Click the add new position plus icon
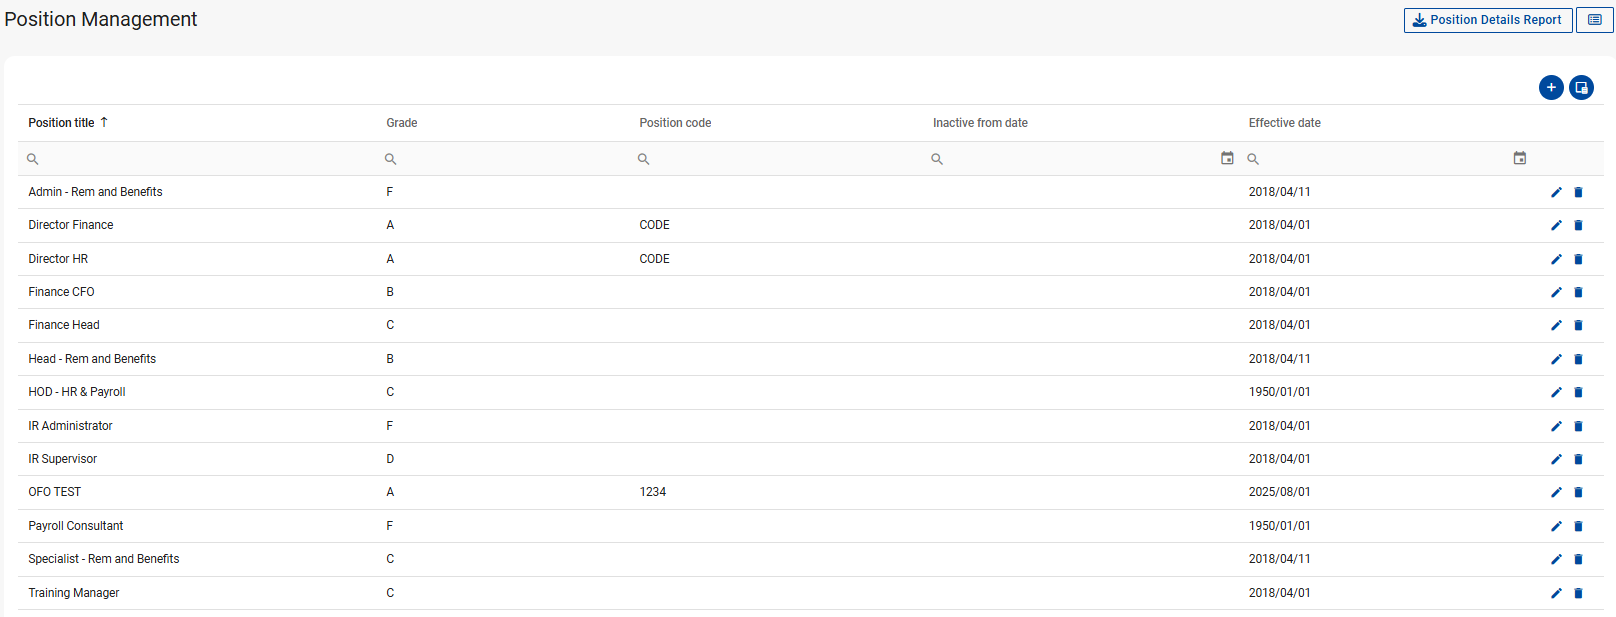The image size is (1616, 617). tap(1550, 88)
